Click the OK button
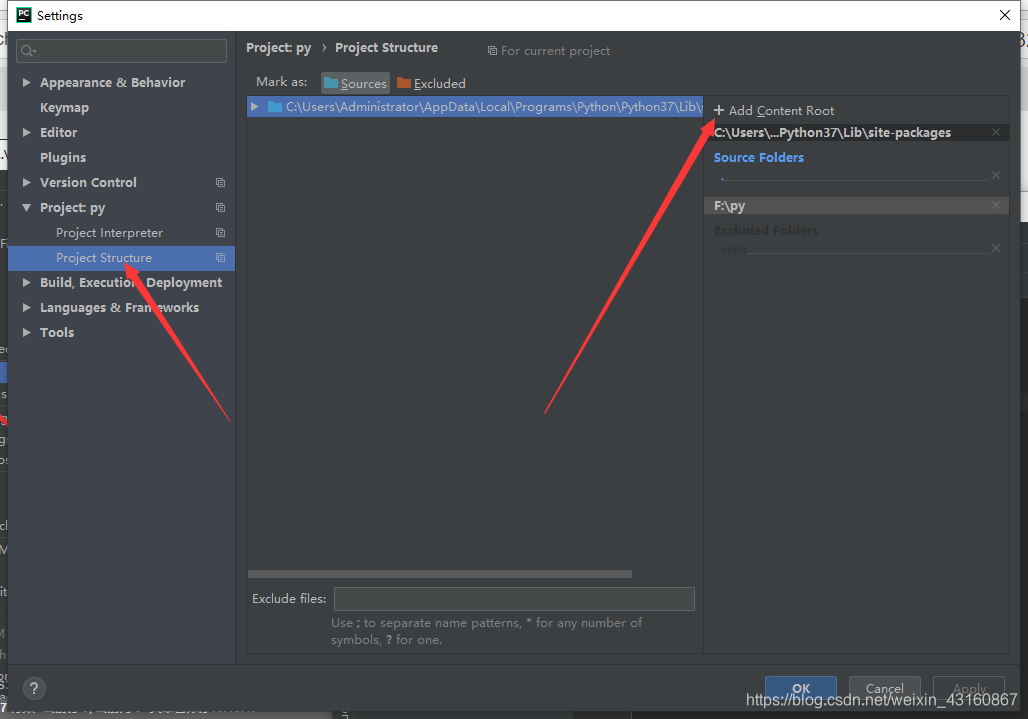 pyautogui.click(x=801, y=688)
